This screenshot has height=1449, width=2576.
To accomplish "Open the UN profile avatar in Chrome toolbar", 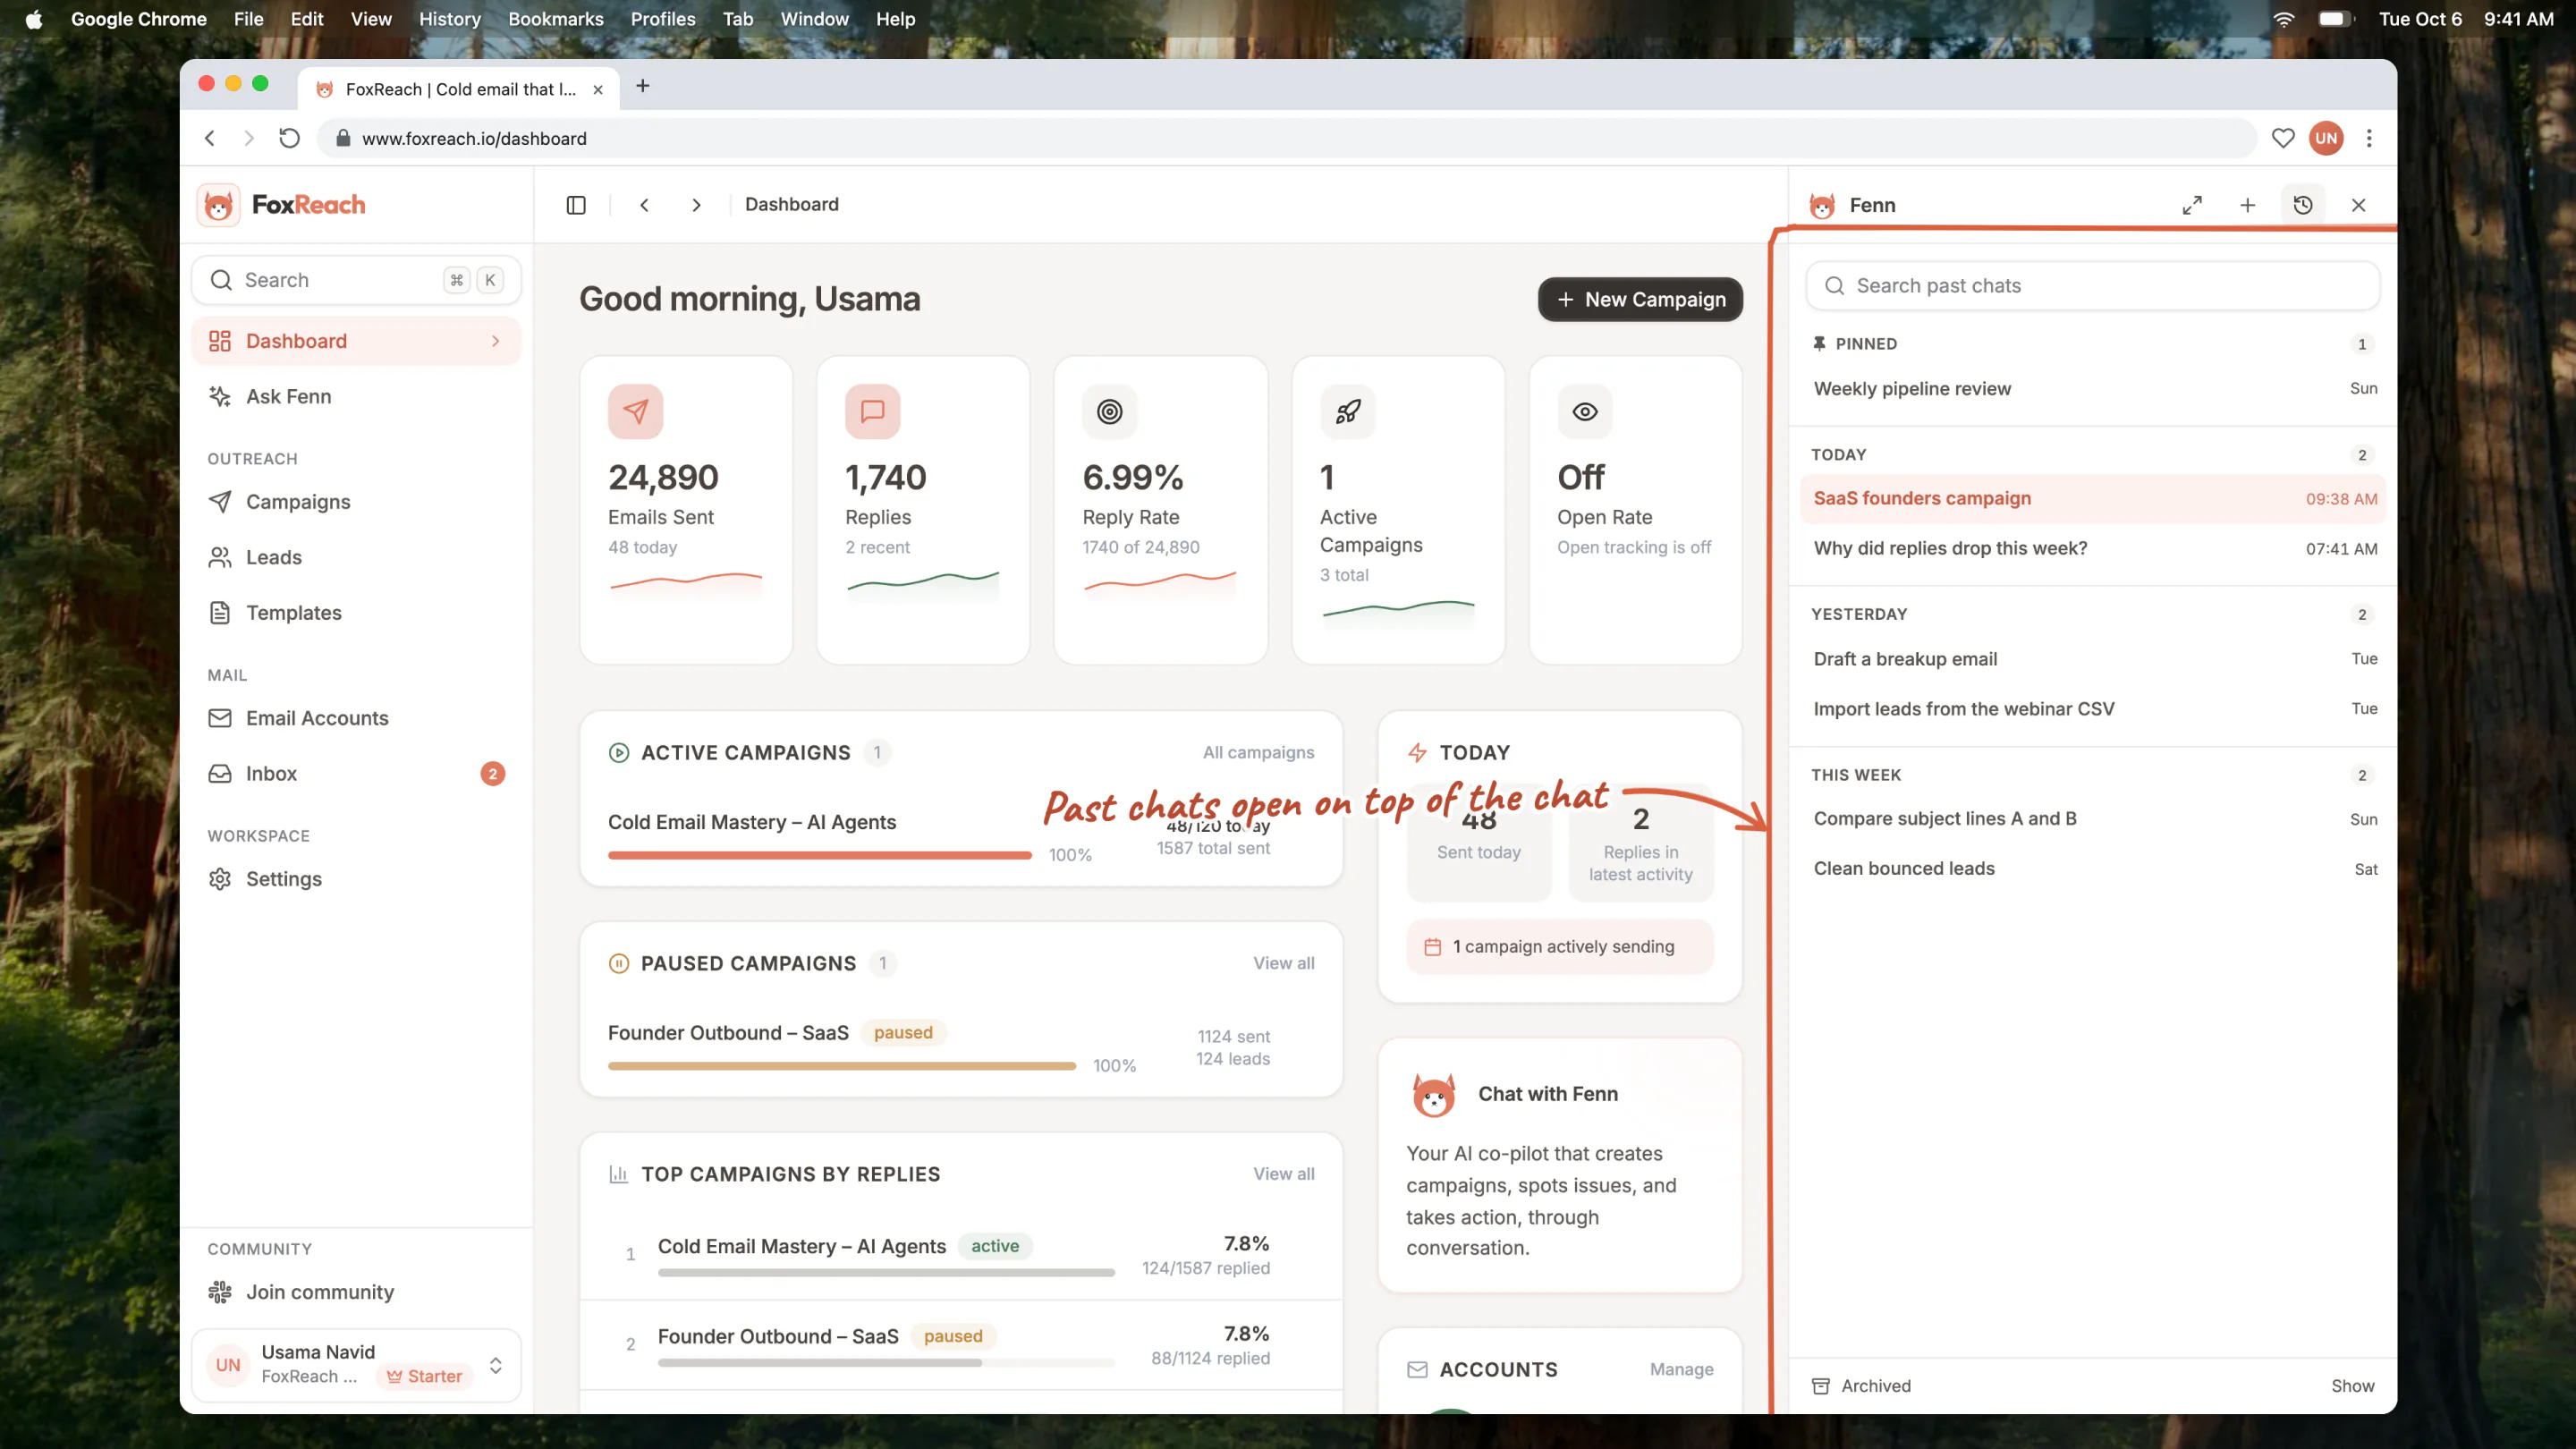I will [2326, 138].
